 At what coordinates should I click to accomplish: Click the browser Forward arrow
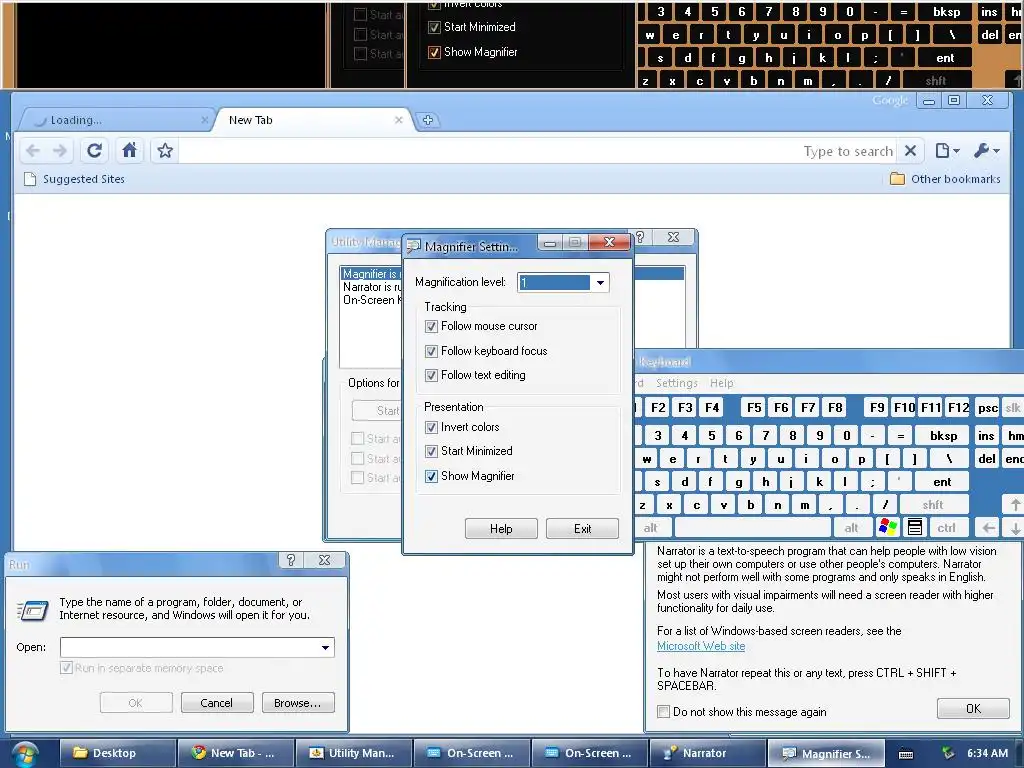pyautogui.click(x=59, y=151)
